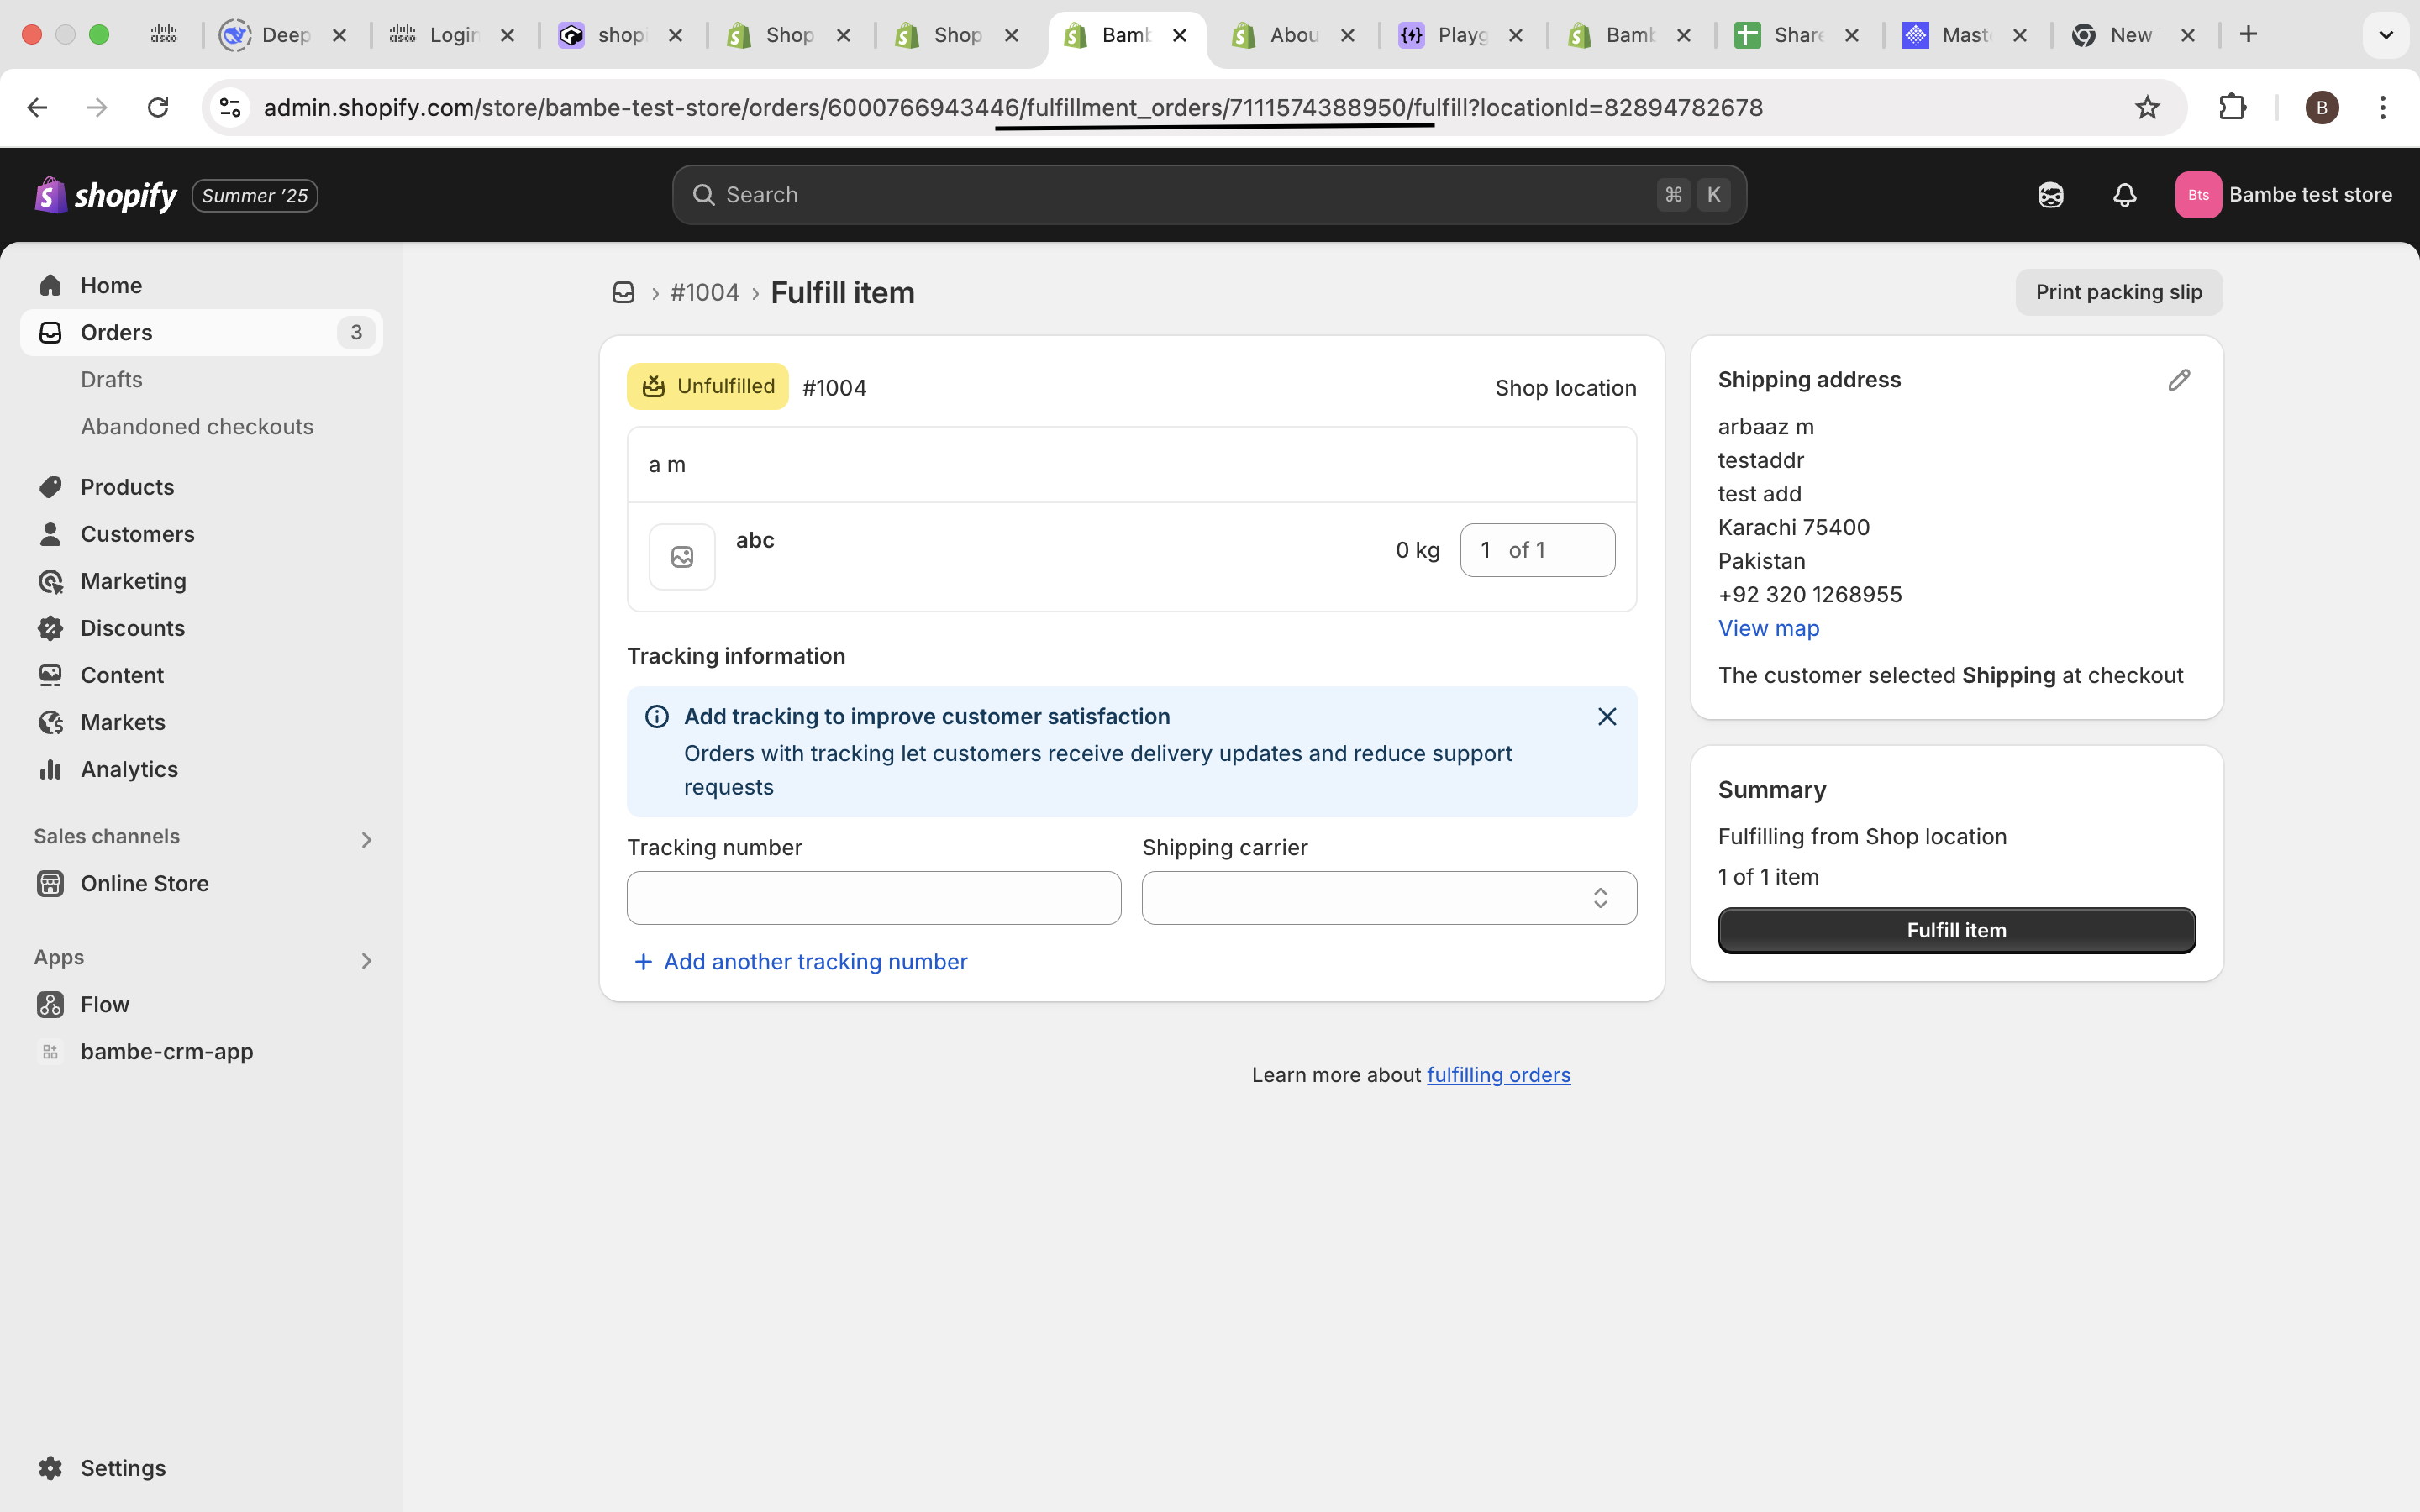Switch to the Playground browser tab
The image size is (2420, 1512).
click(x=1460, y=35)
